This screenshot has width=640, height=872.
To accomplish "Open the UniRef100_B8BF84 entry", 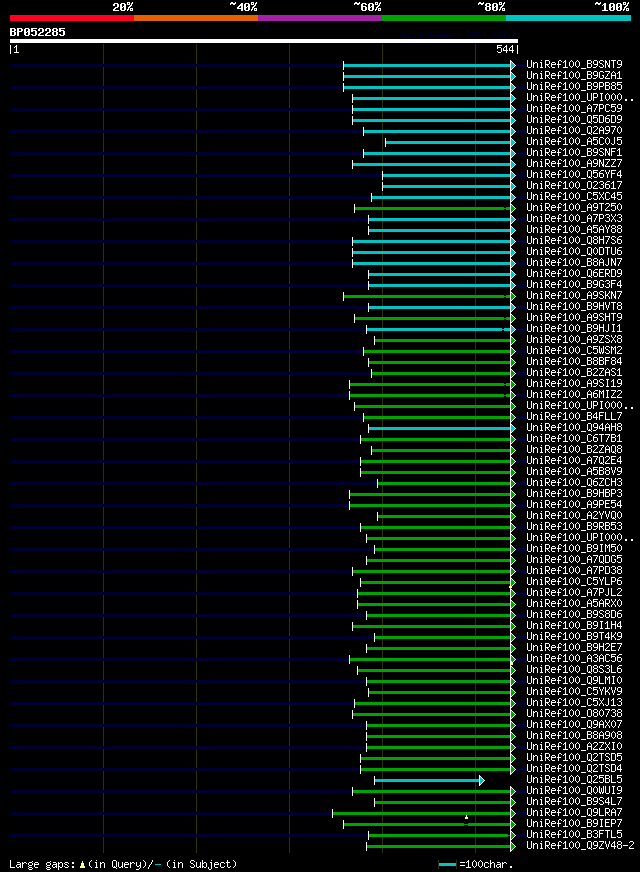I will (x=574, y=361).
